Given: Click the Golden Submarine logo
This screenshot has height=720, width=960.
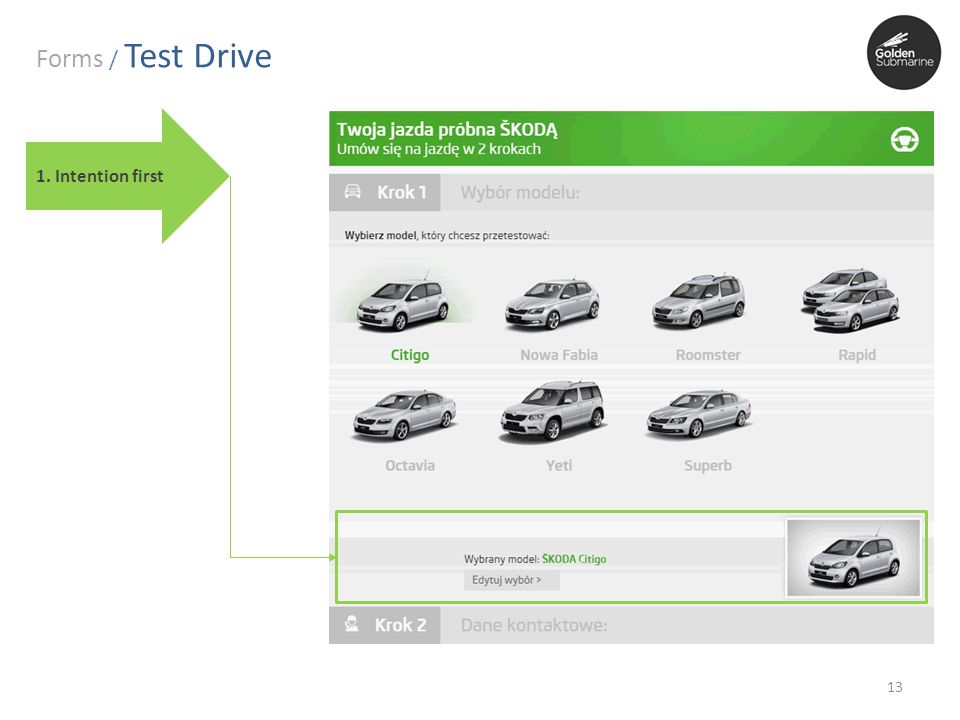Looking at the screenshot, I should (904, 53).
